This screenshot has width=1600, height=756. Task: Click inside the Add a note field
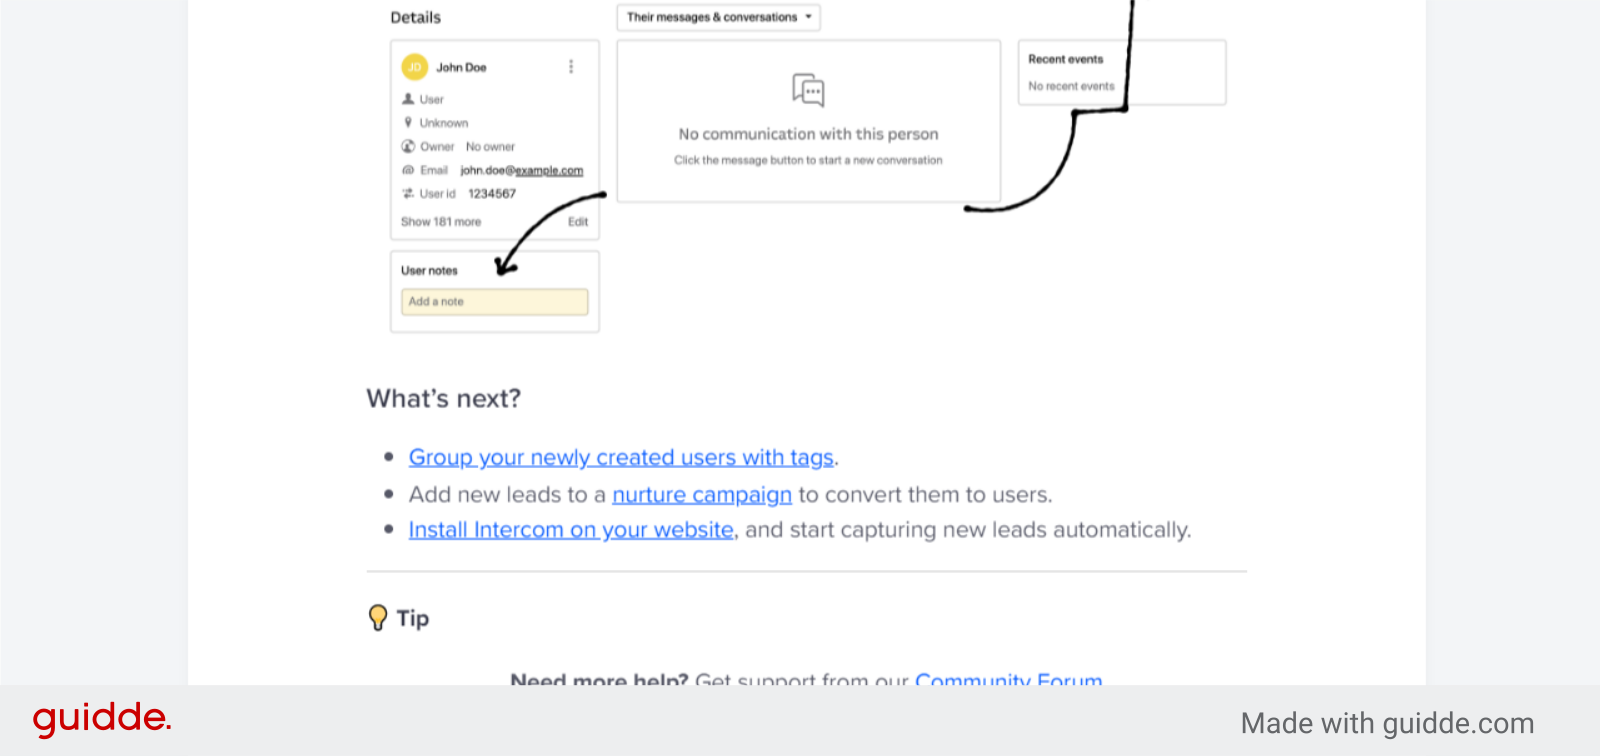tap(494, 301)
